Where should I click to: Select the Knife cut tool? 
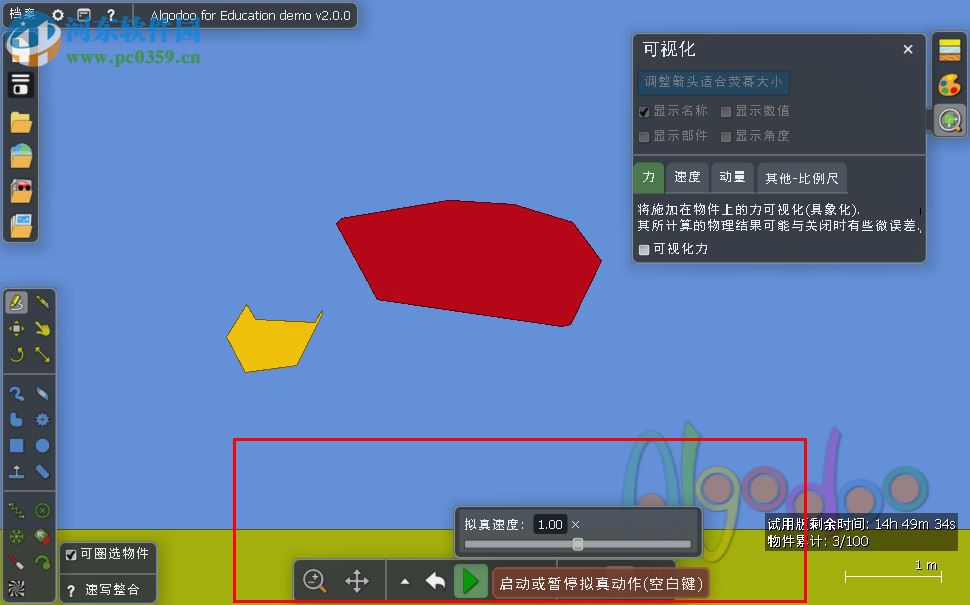click(42, 391)
